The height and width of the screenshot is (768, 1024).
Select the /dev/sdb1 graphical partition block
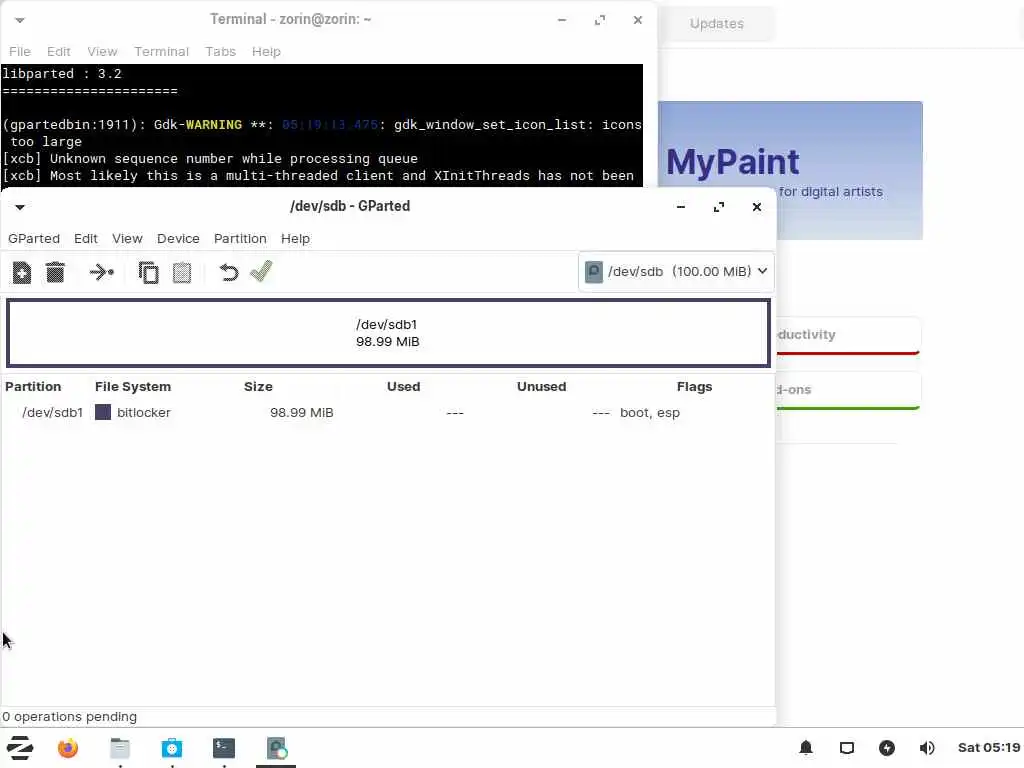[x=388, y=333]
